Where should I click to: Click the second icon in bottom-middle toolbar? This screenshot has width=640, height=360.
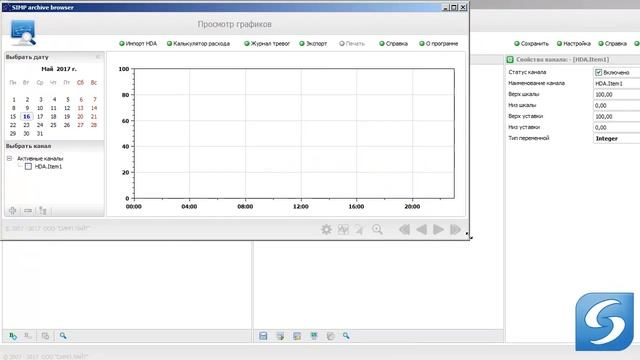tap(280, 336)
